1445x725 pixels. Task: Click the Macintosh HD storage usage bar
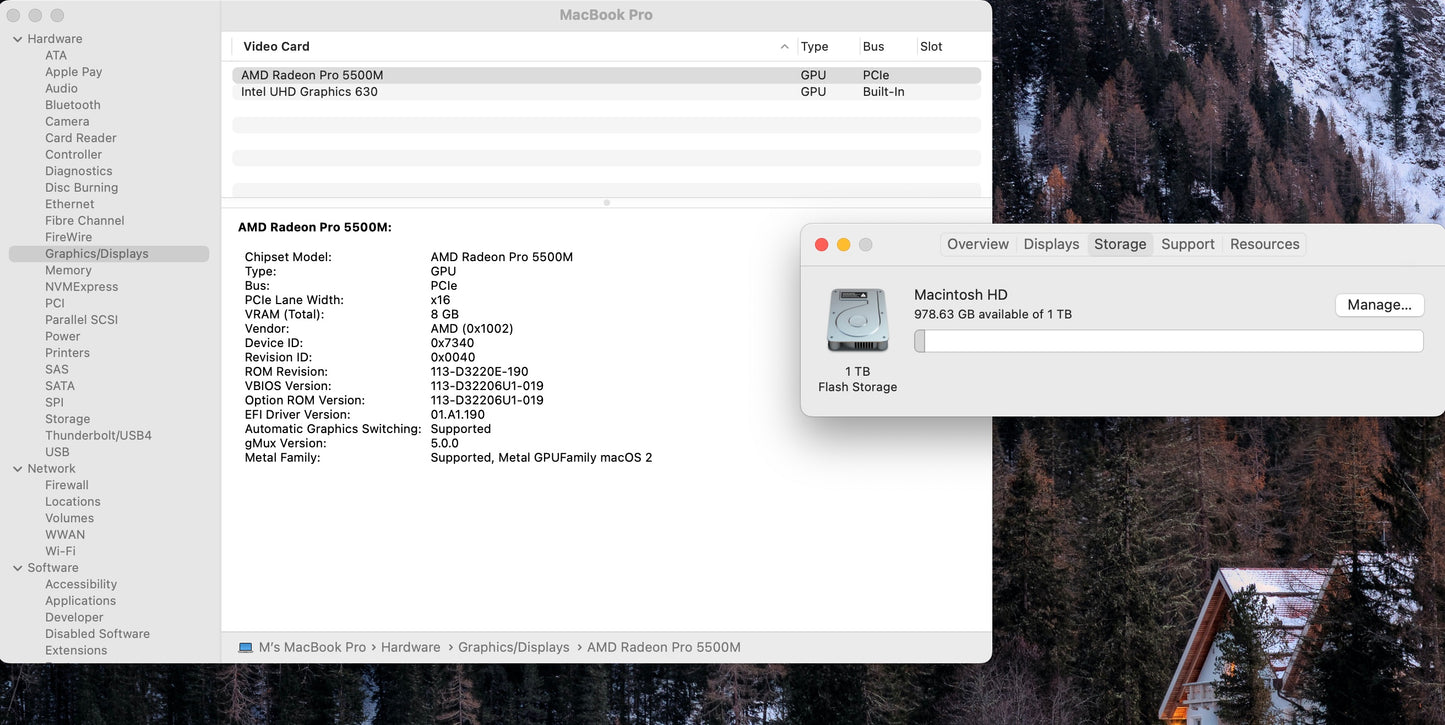[1167, 341]
